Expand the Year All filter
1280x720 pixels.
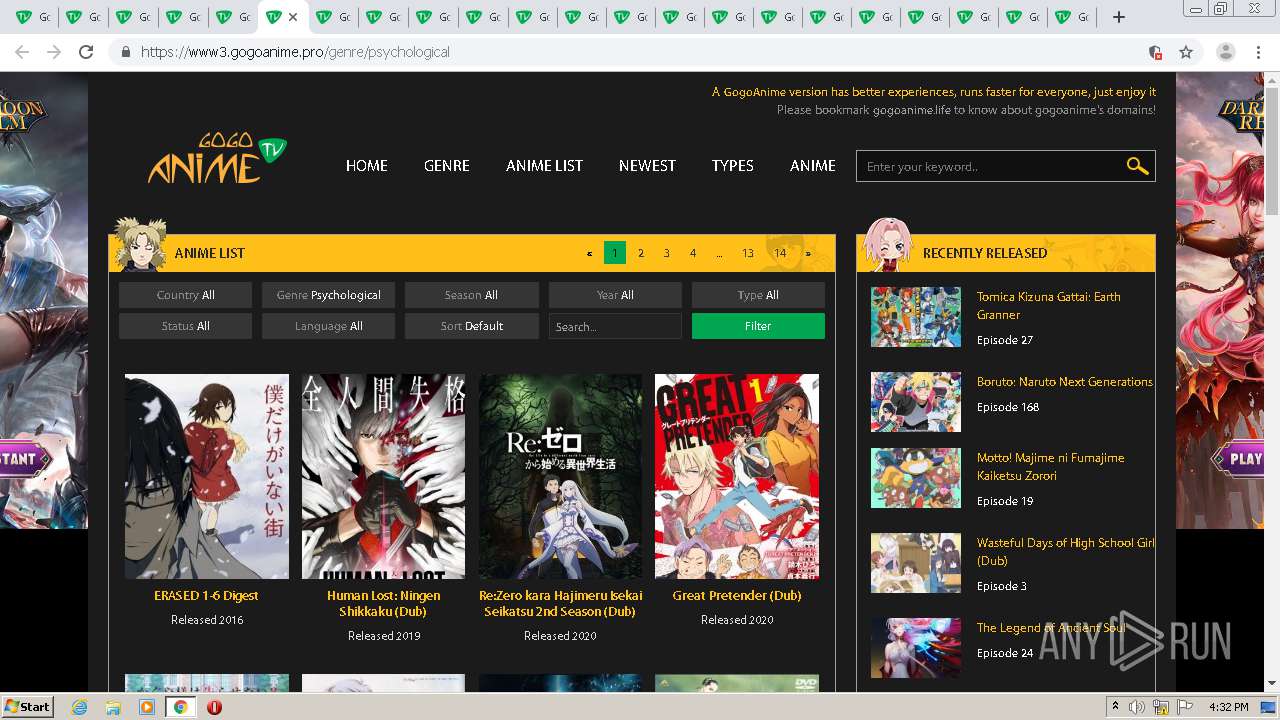point(615,295)
